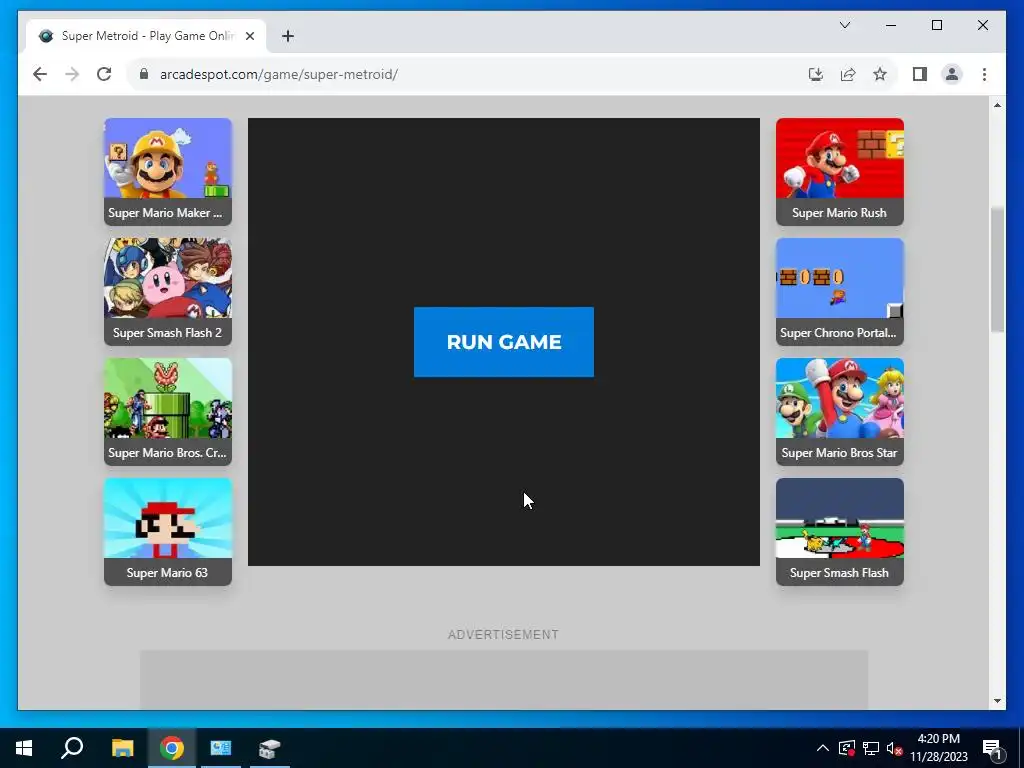The height and width of the screenshot is (768, 1024).
Task: Open File Explorer from the taskbar
Action: [122, 748]
